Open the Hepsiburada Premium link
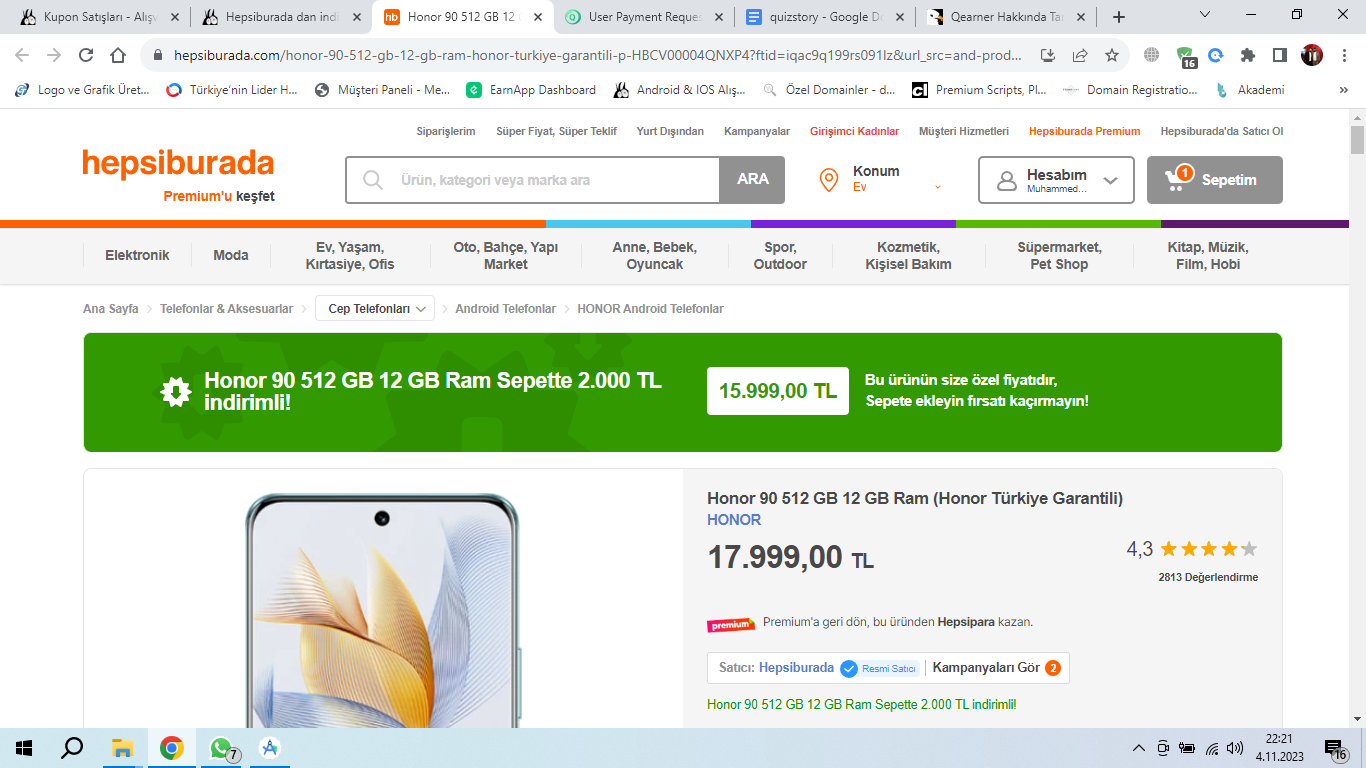The image size is (1366, 768). [1085, 131]
